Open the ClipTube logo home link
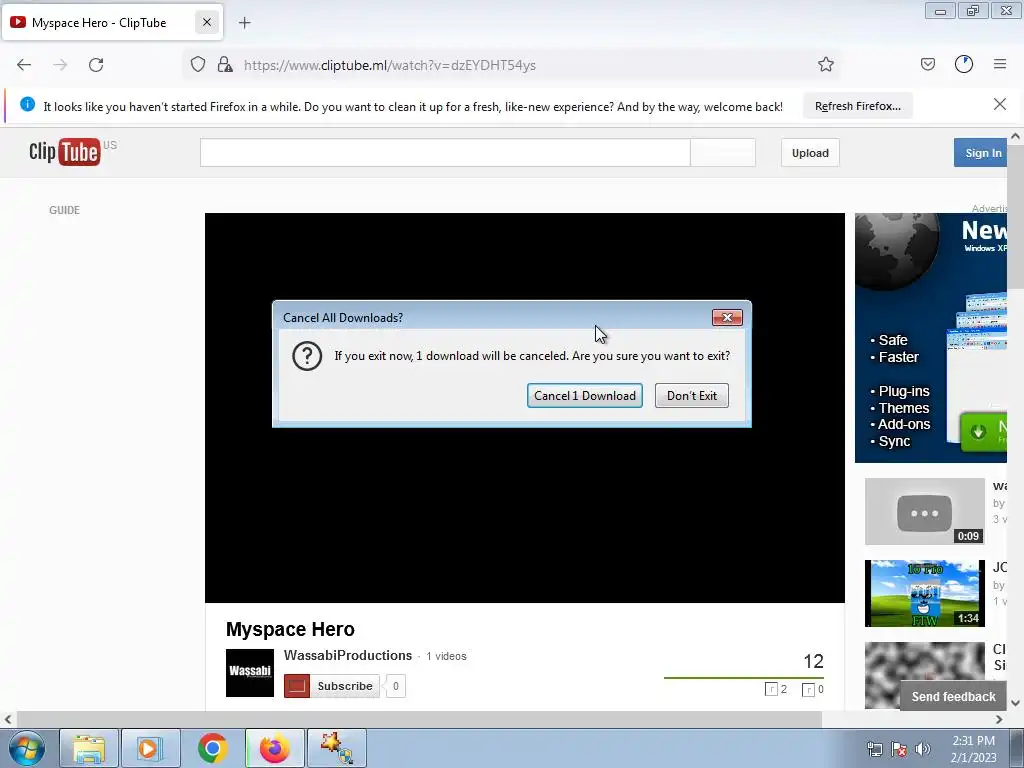 coord(65,152)
